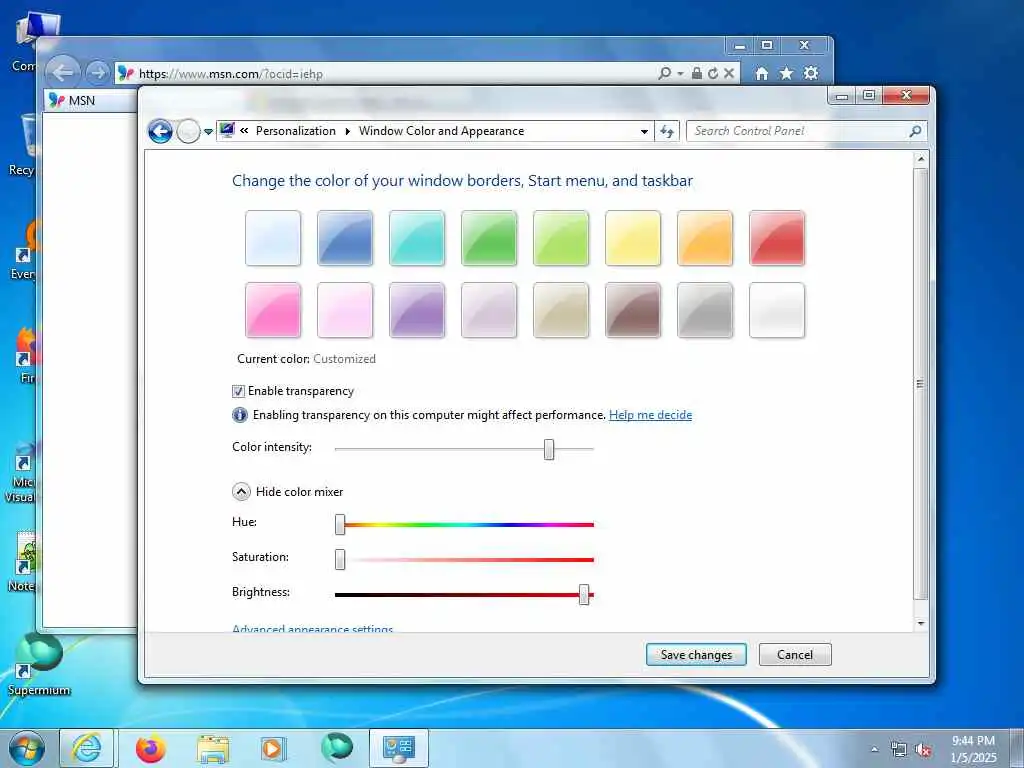Click the Cancel button
The height and width of the screenshot is (768, 1024).
(795, 654)
